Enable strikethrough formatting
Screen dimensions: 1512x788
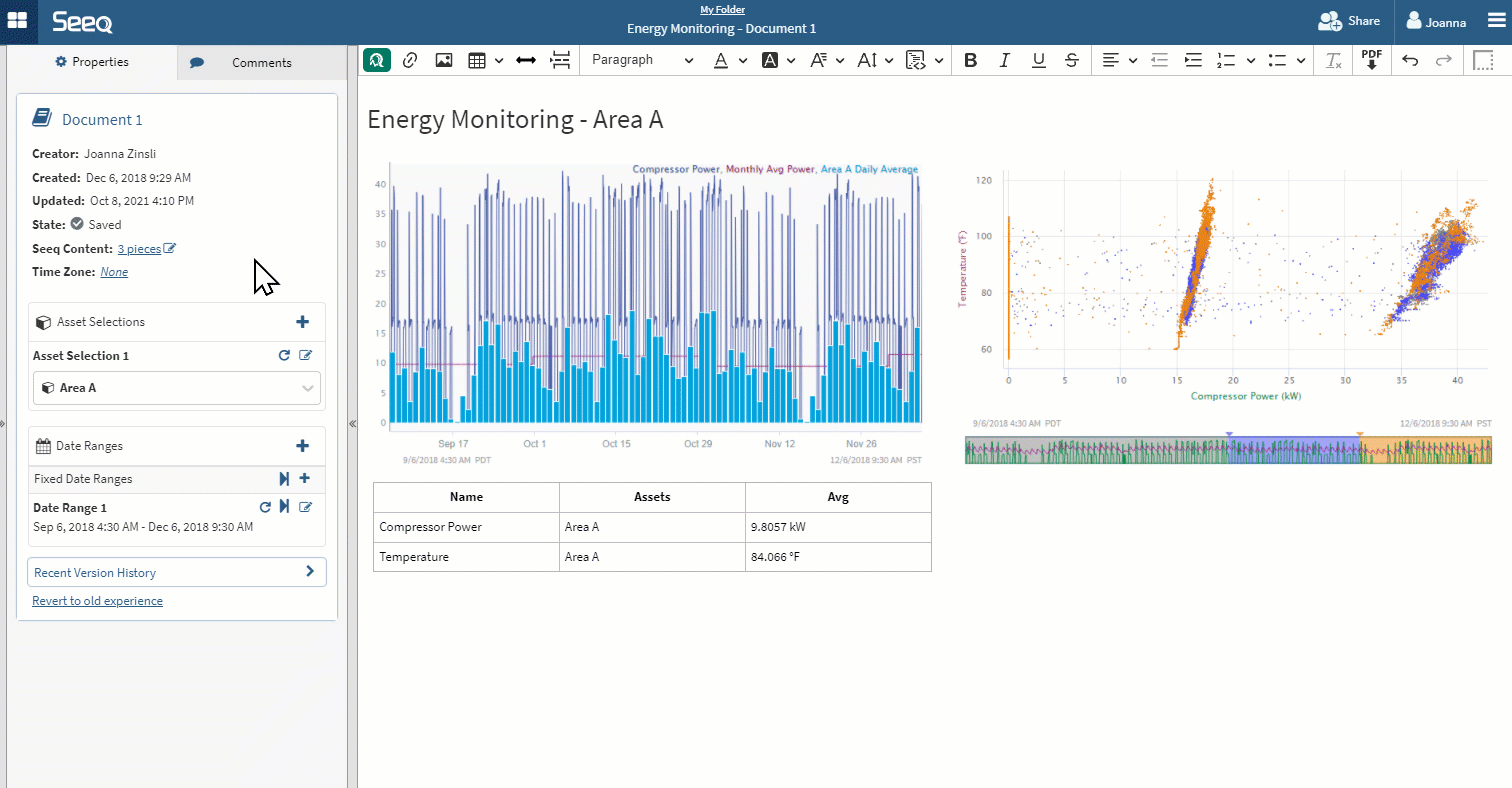[x=1072, y=60]
